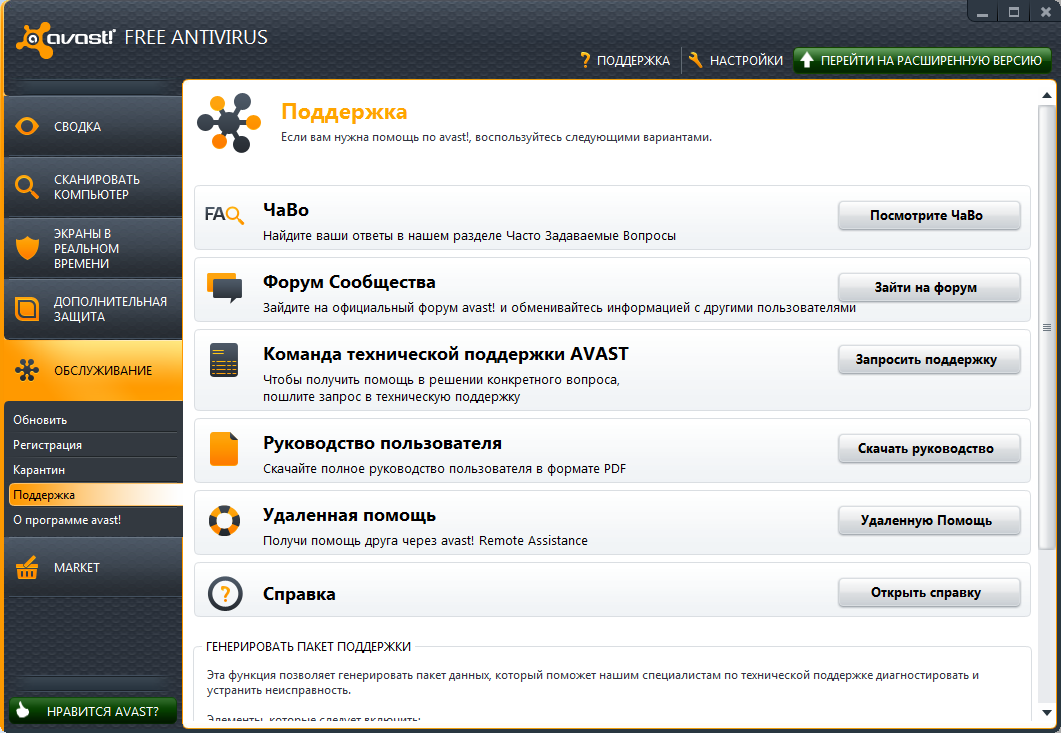Click the basket icon for Market

tap(27, 568)
